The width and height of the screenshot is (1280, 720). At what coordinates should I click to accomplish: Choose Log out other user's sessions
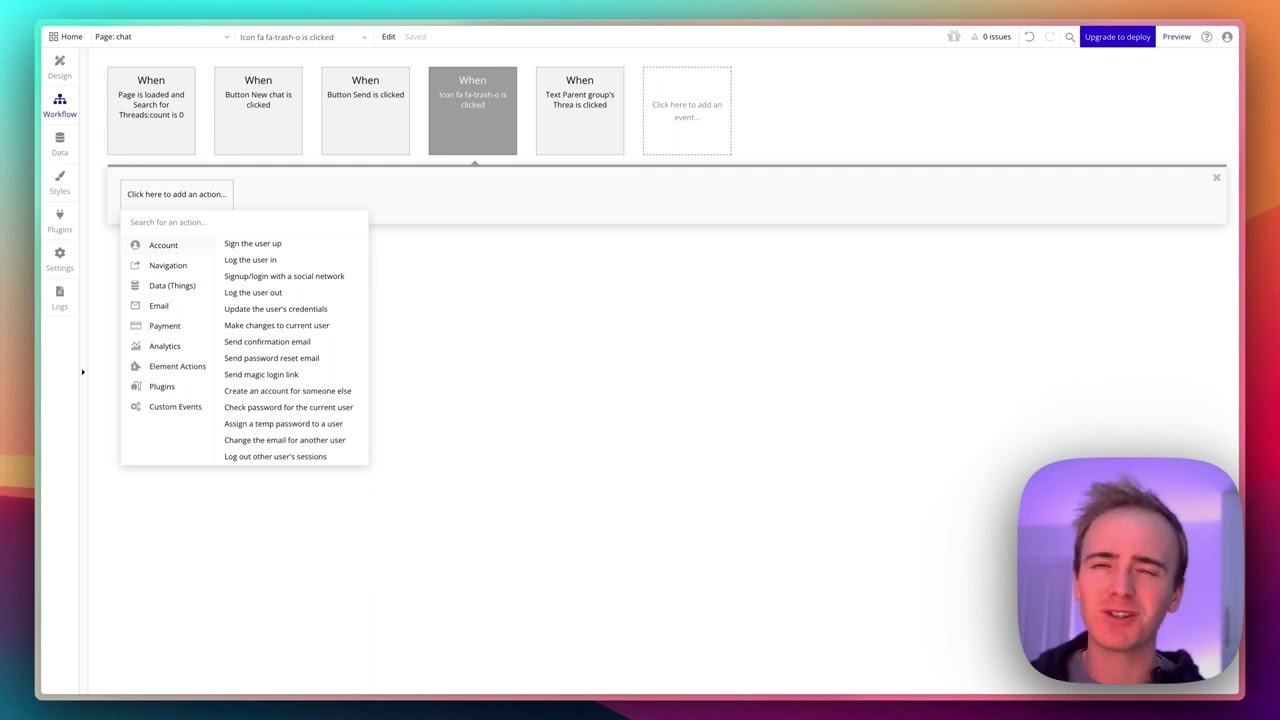(x=275, y=457)
